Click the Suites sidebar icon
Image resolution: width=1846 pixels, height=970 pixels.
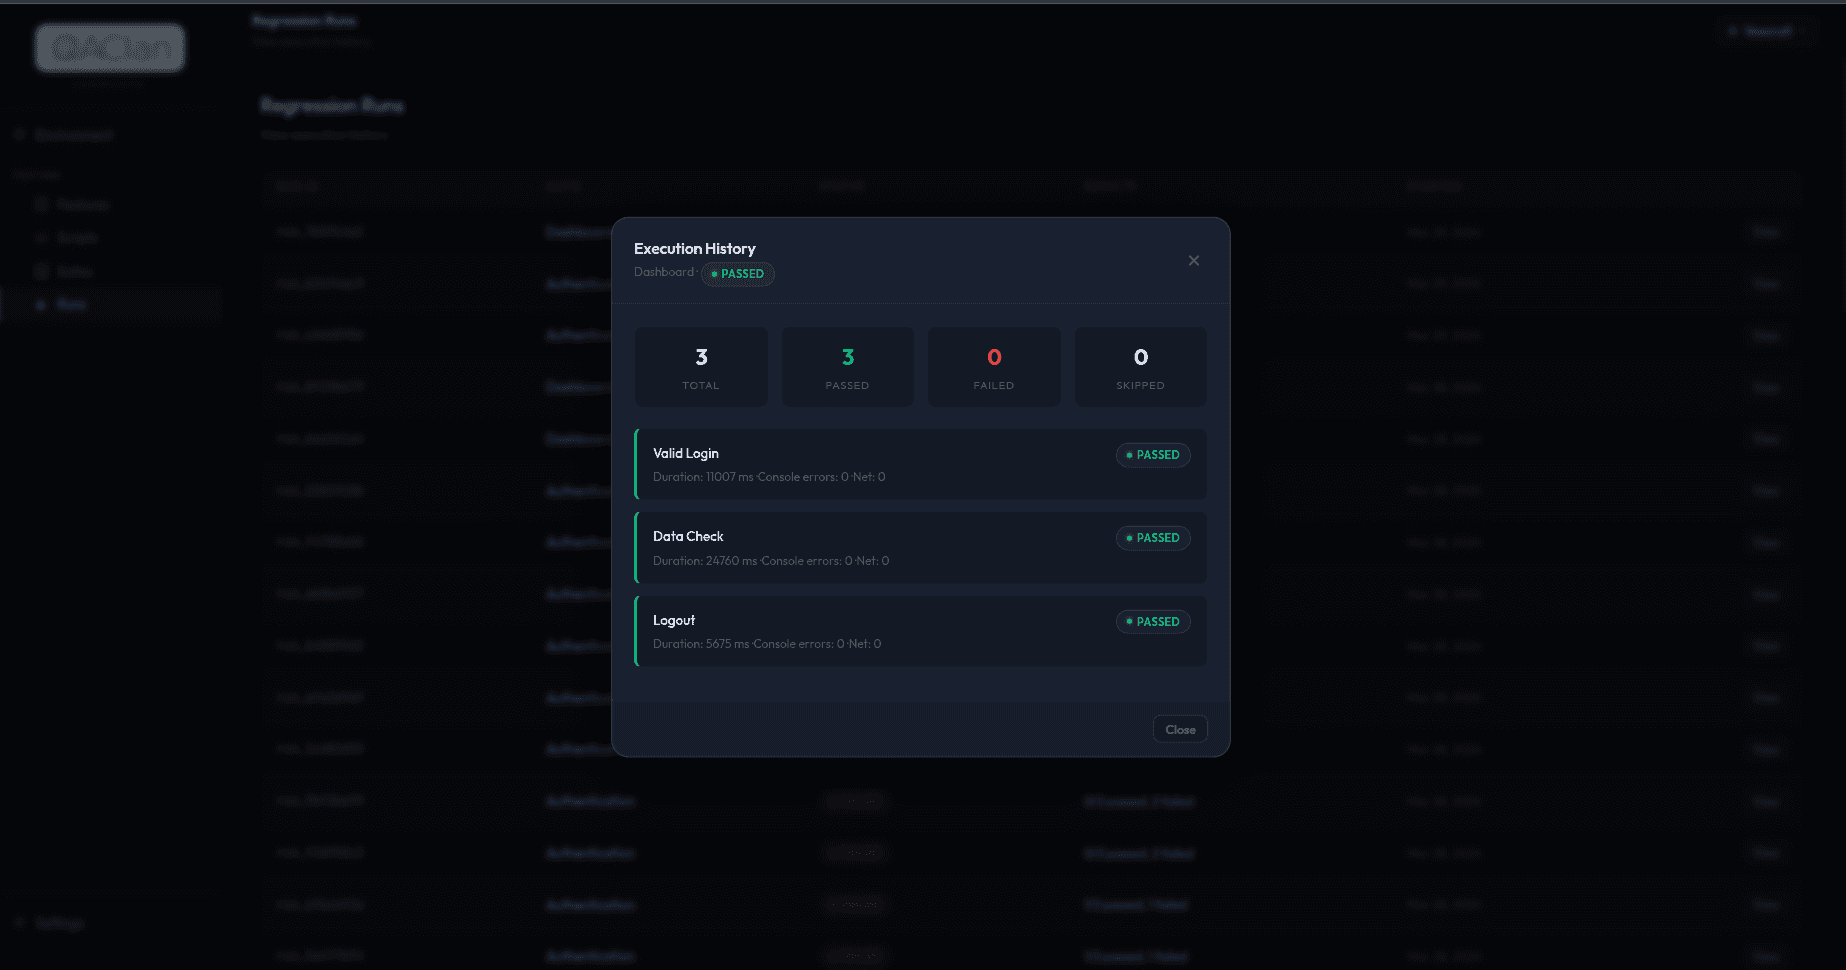(42, 271)
